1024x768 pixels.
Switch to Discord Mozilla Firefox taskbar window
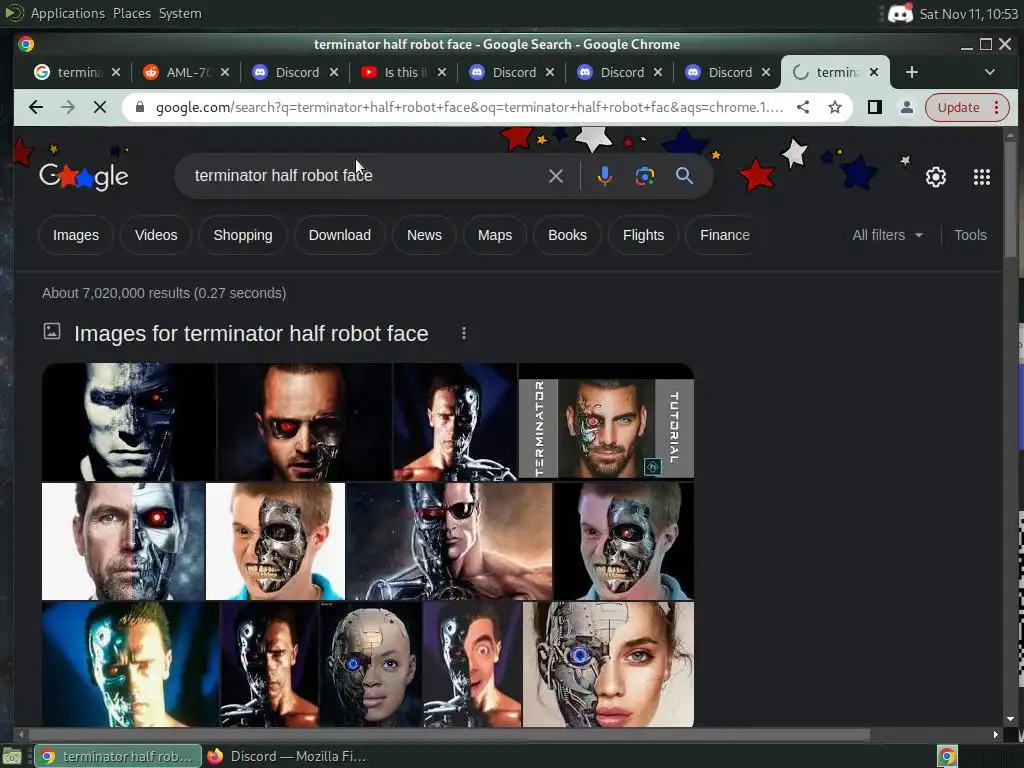286,756
